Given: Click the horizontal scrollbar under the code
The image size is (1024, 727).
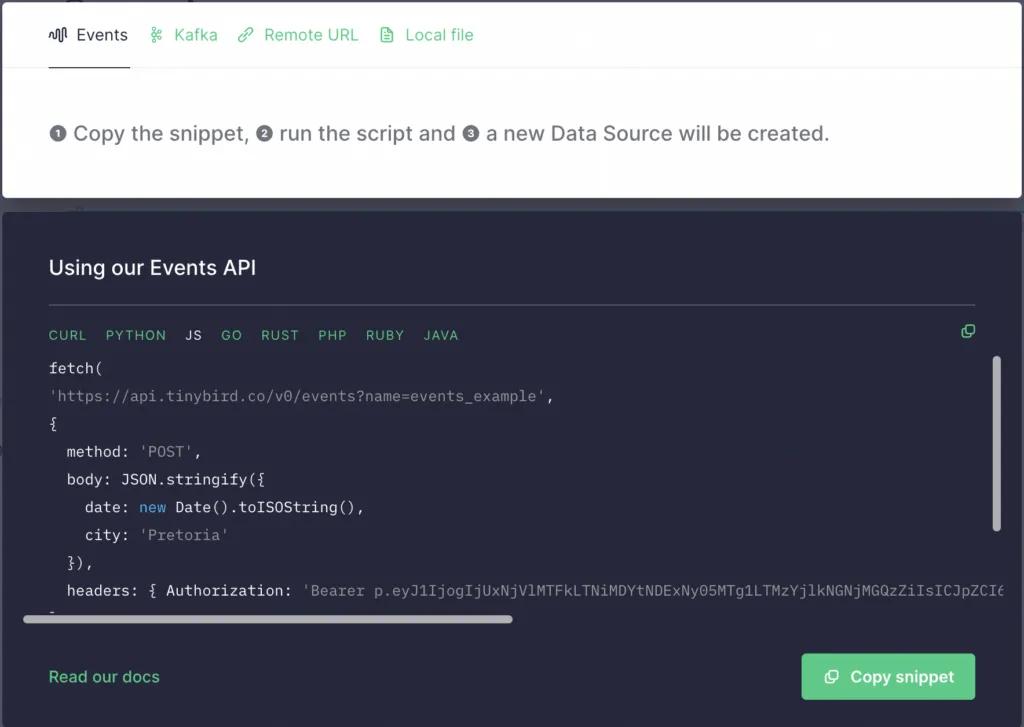Looking at the screenshot, I should point(268,619).
